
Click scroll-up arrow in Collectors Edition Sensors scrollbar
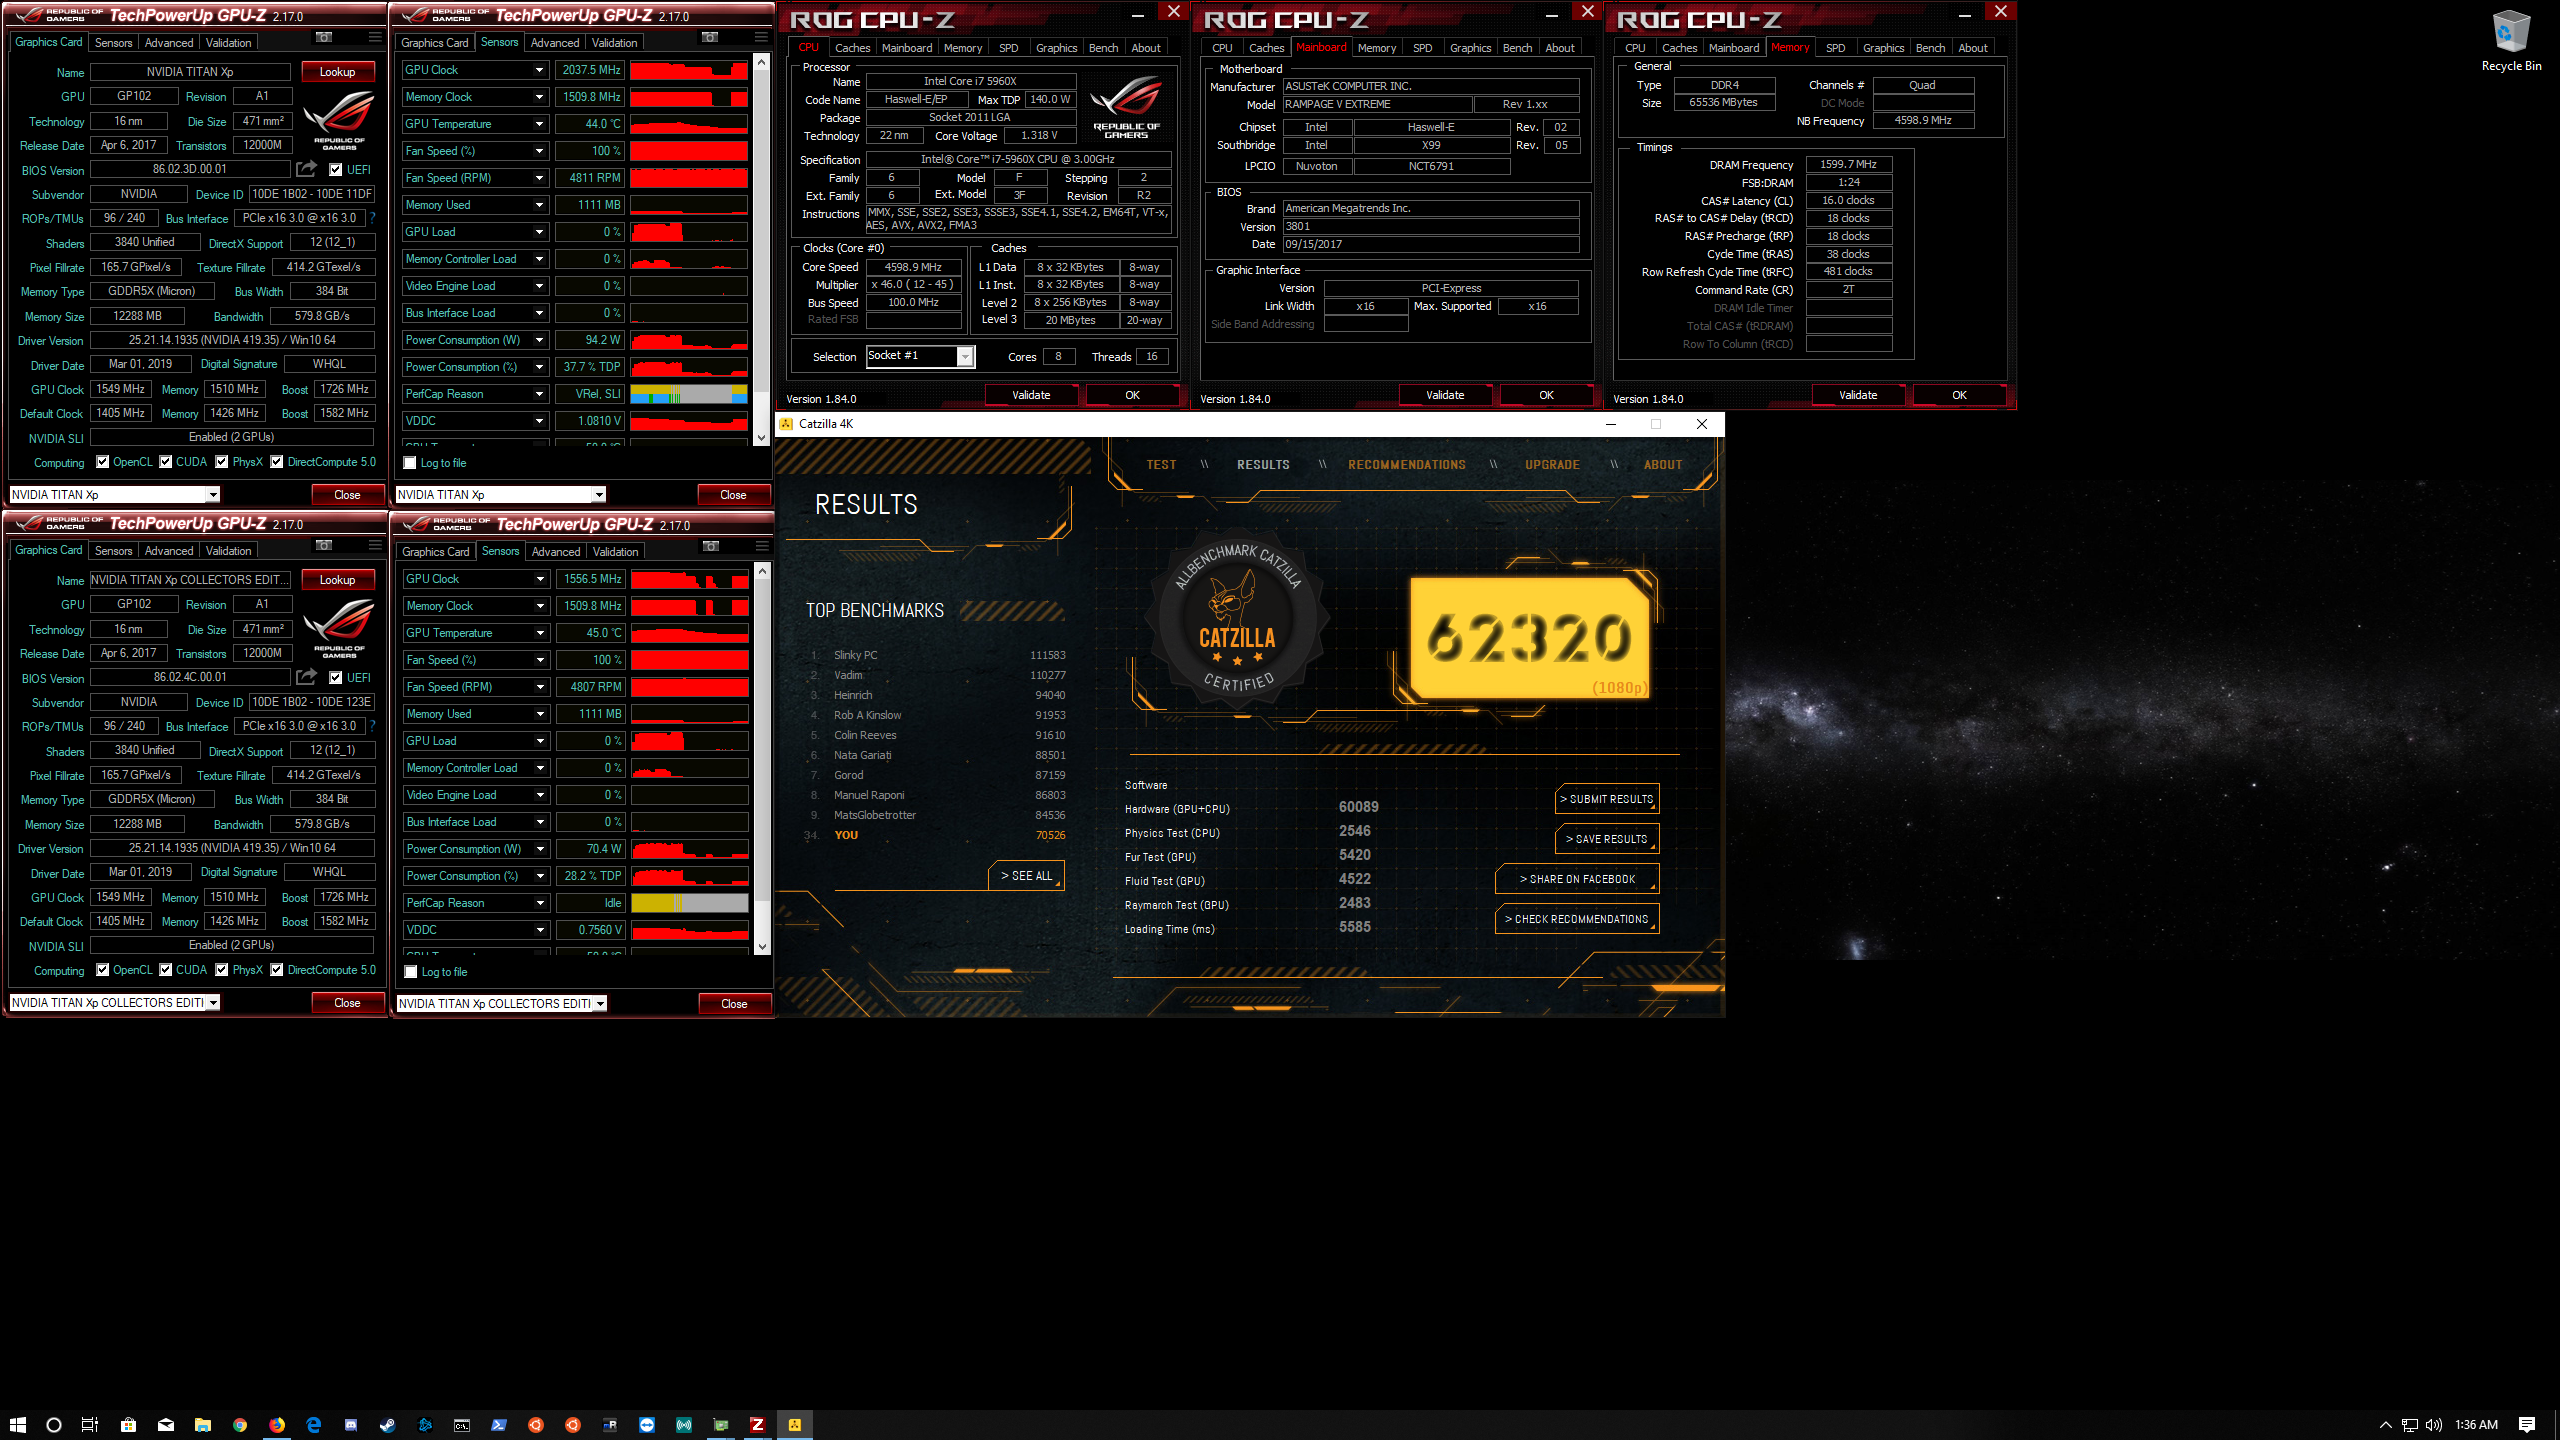(762, 571)
